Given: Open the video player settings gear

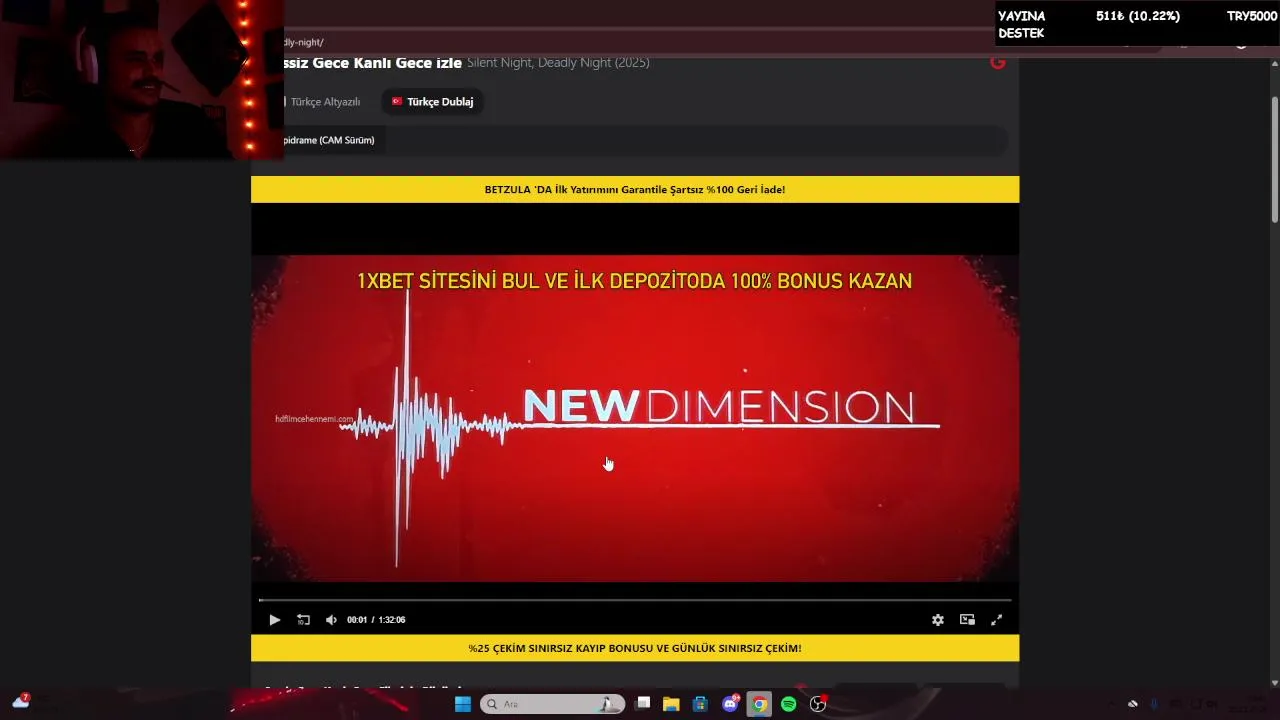Looking at the screenshot, I should pyautogui.click(x=938, y=620).
